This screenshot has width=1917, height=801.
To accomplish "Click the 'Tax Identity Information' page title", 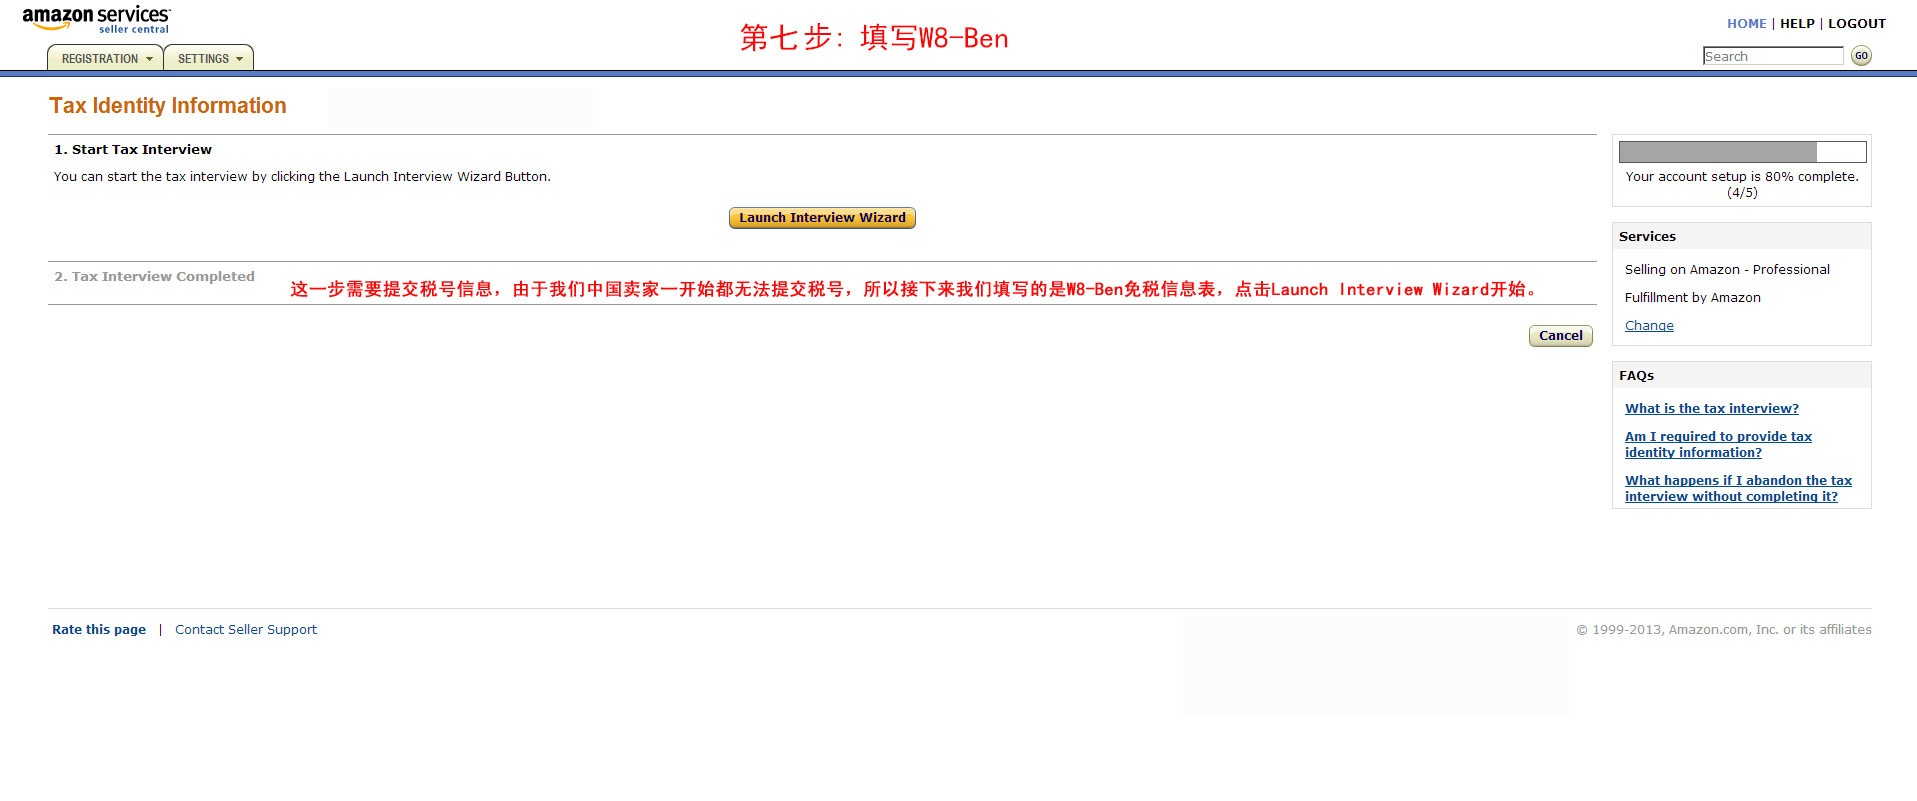I will tap(168, 106).
